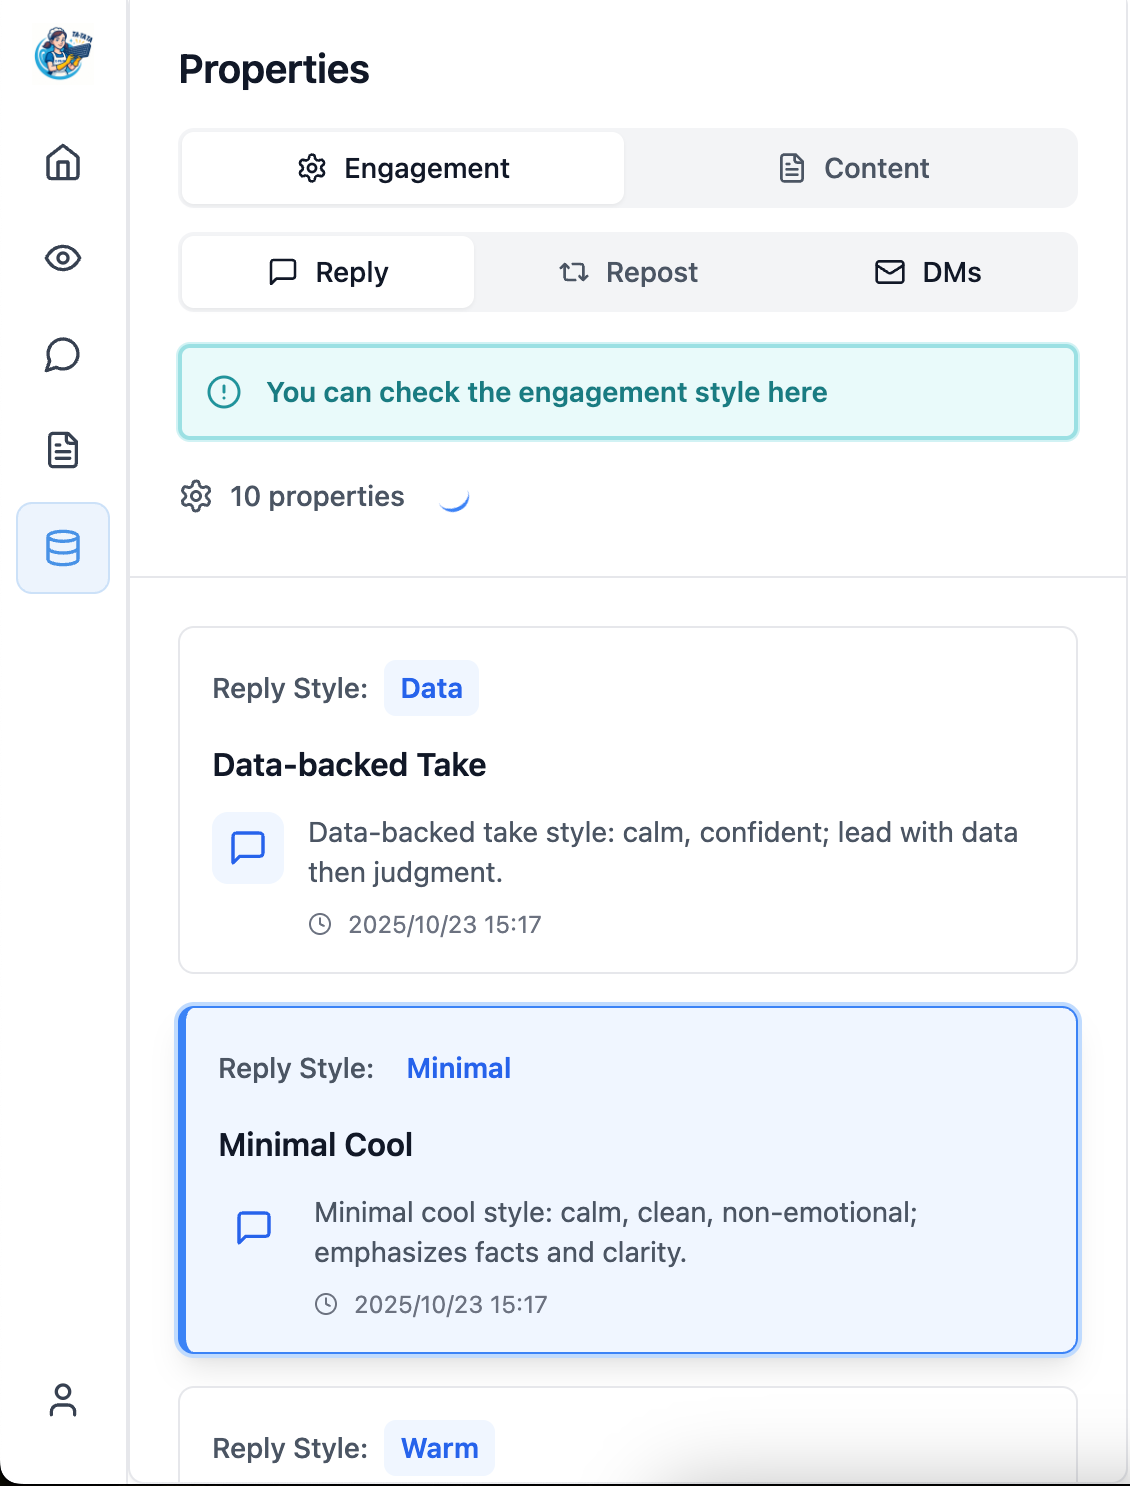The height and width of the screenshot is (1486, 1130).
Task: Select the Engagement tab
Action: pyautogui.click(x=400, y=168)
